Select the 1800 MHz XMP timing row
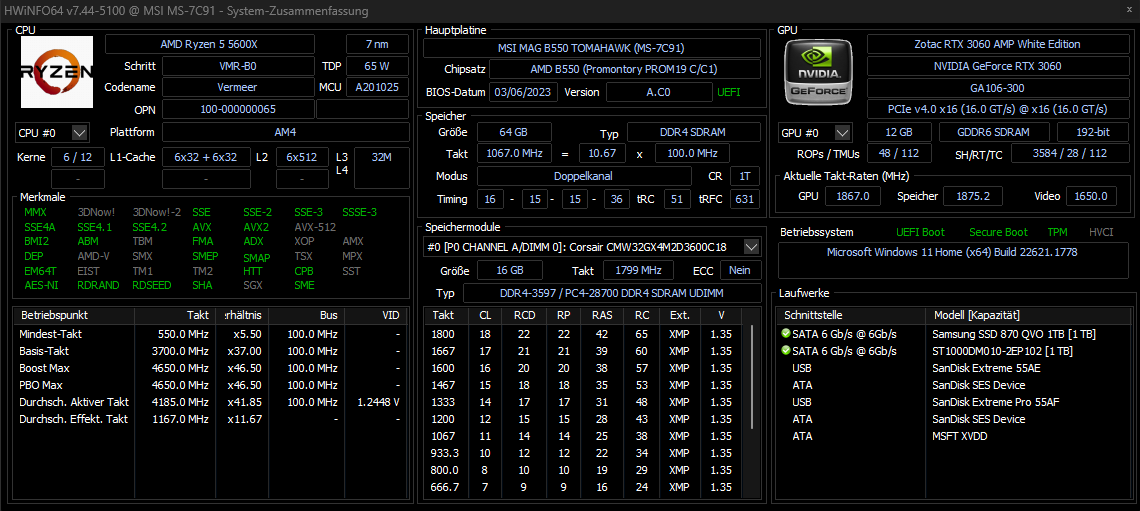The width and height of the screenshot is (1140, 511). 585,334
